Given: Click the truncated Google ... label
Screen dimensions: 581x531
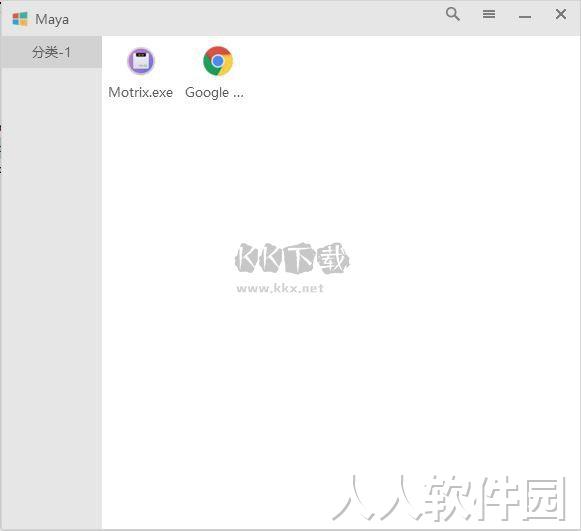Looking at the screenshot, I should (215, 93).
